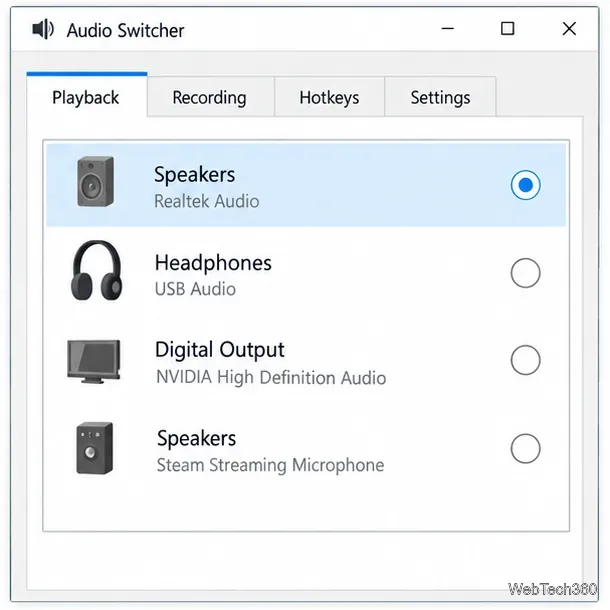
Task: Choose the Digital Output radio button
Action: 525,360
